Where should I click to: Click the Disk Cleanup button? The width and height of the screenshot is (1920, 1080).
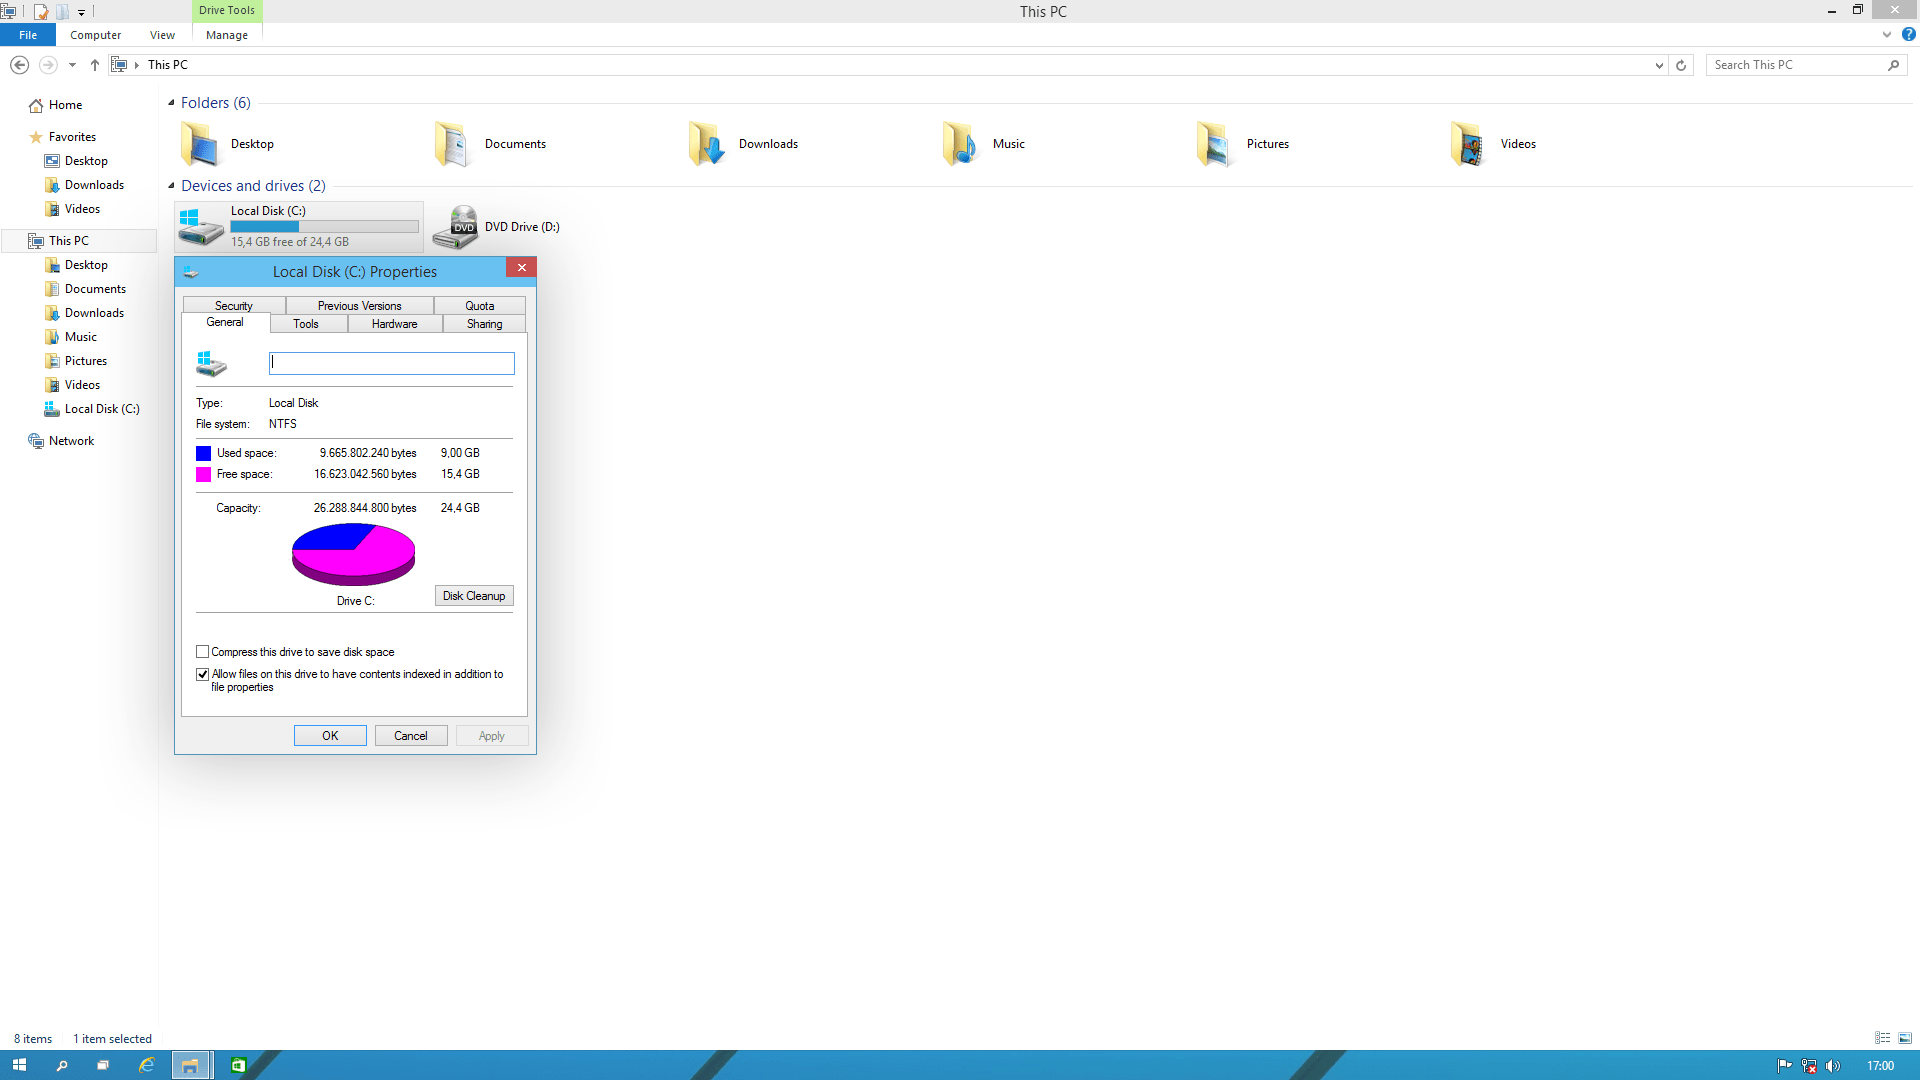(x=474, y=596)
